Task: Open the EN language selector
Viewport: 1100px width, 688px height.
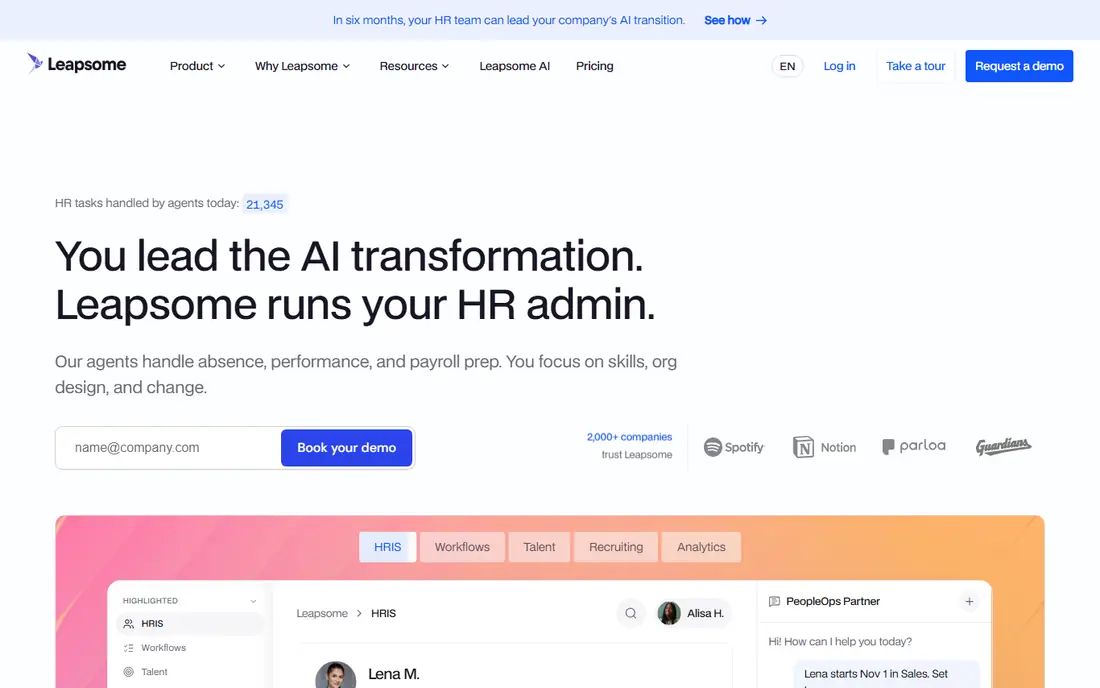Action: tap(787, 66)
